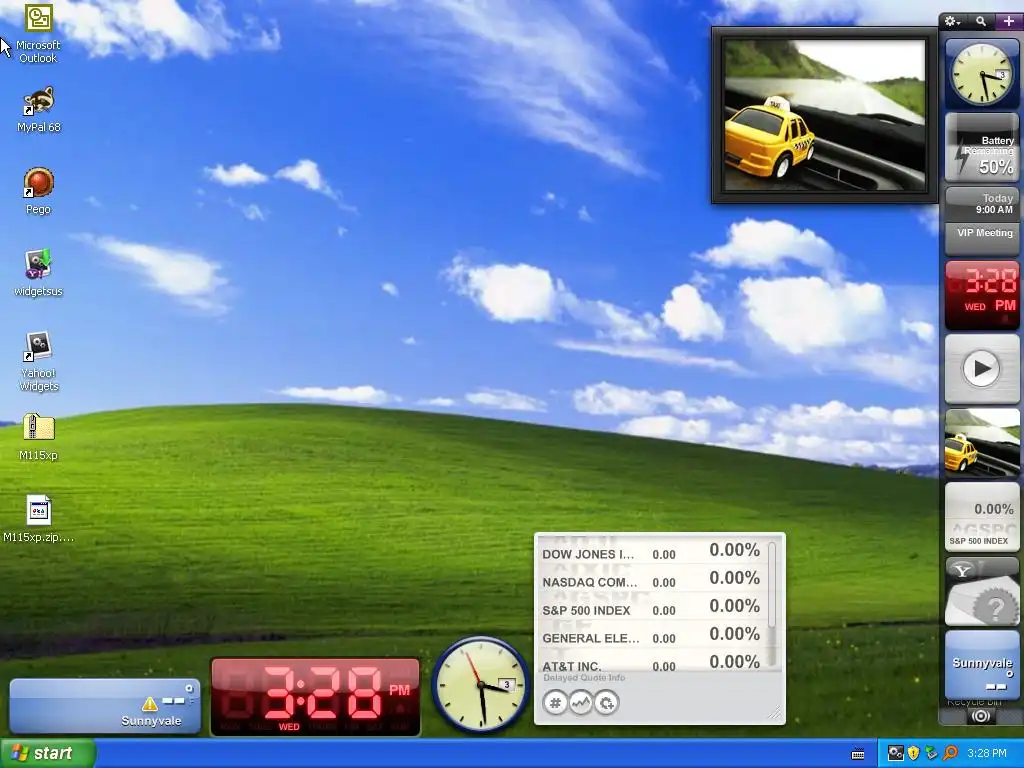
Task: Click the VIP Meeting dock entry
Action: (x=982, y=238)
